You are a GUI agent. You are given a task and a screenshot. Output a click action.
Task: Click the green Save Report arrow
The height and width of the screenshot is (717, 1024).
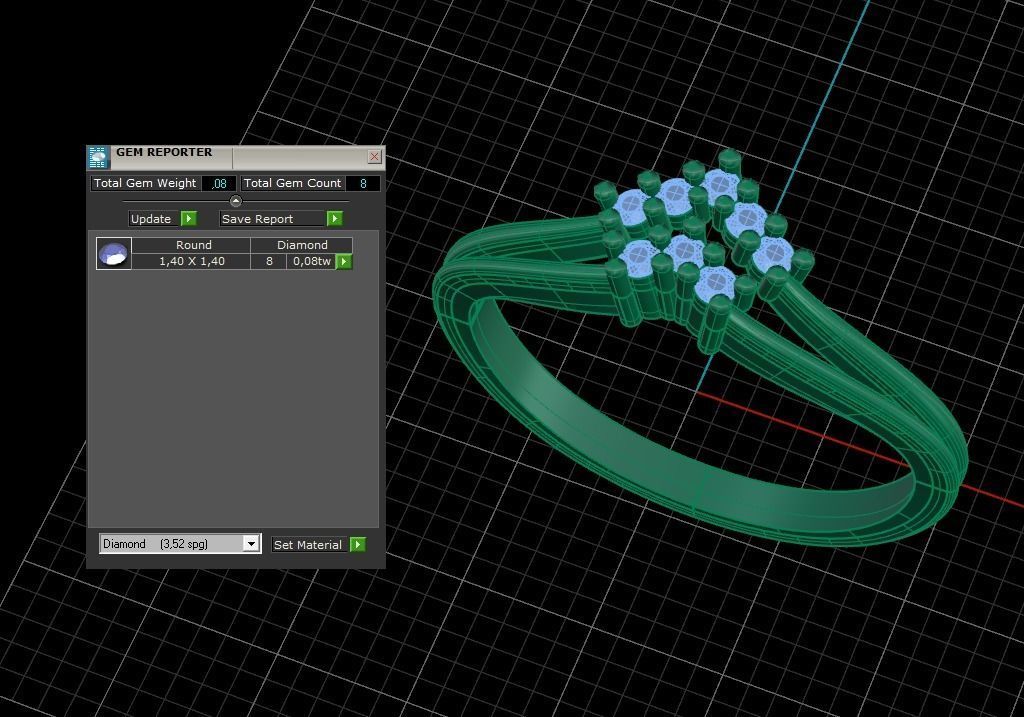[334, 219]
